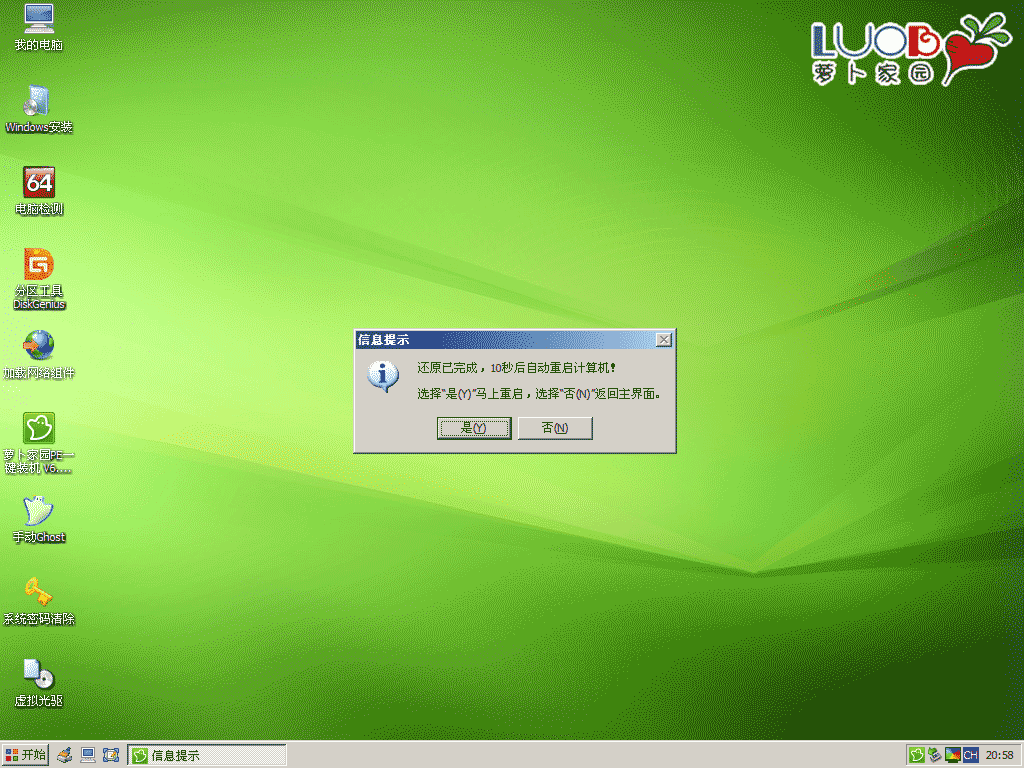Close the 信息提示 dialog
1024x768 pixels.
click(x=663, y=340)
